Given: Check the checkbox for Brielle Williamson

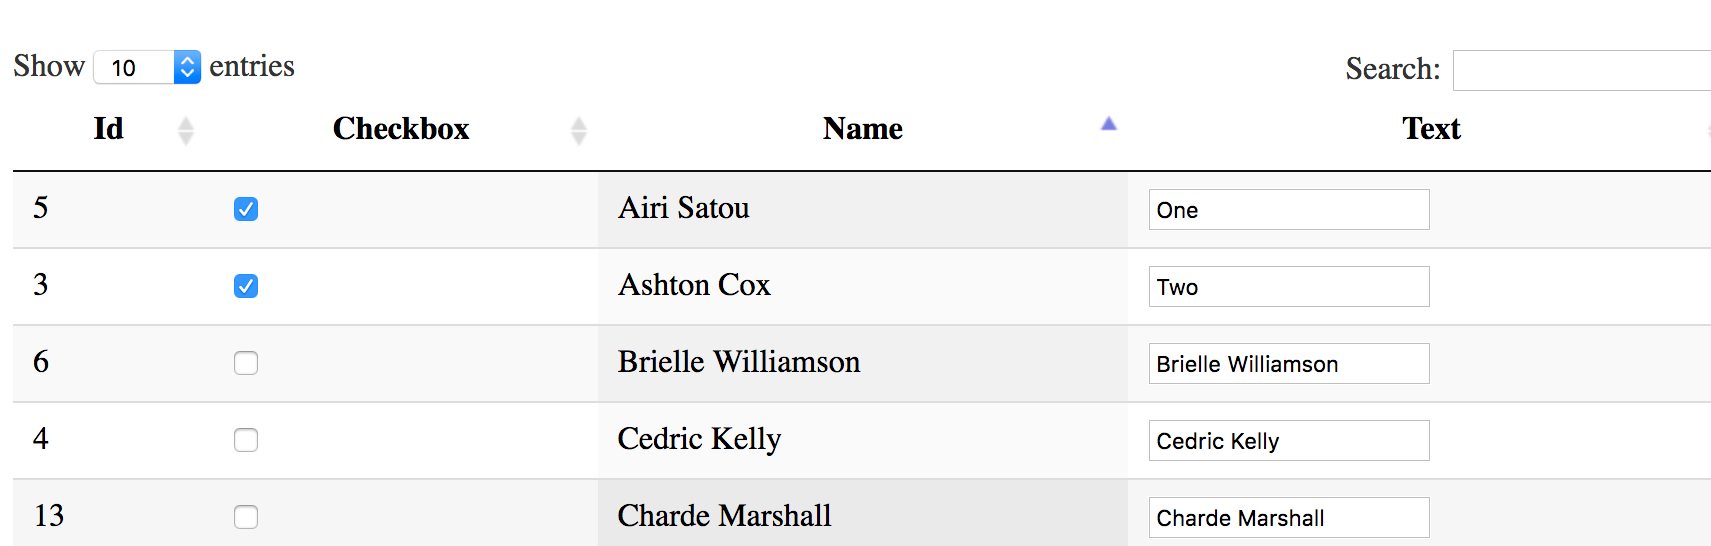Looking at the screenshot, I should (246, 363).
